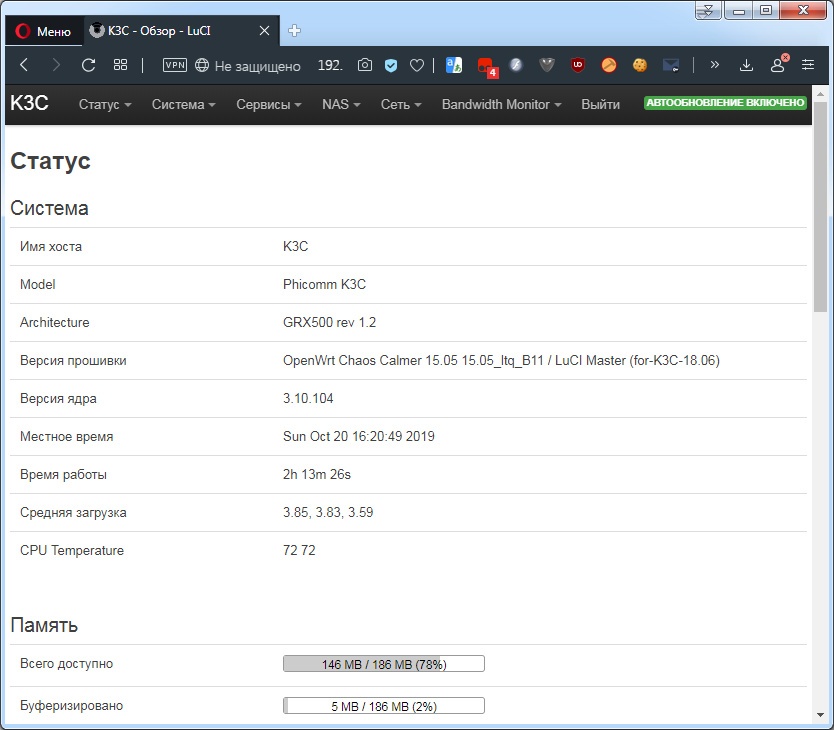Open a new tab with the plus button
Viewport: 834px width, 730px height.
tap(294, 30)
